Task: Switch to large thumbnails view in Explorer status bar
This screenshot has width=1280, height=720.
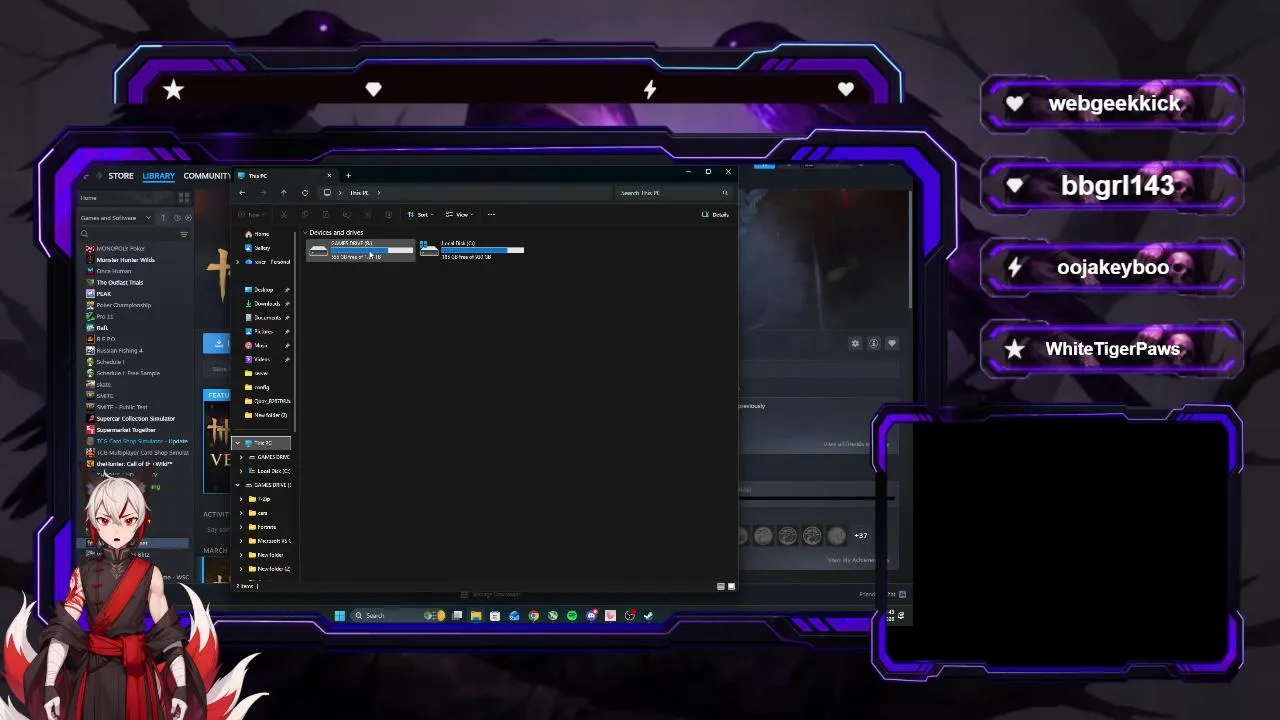Action: [731, 586]
